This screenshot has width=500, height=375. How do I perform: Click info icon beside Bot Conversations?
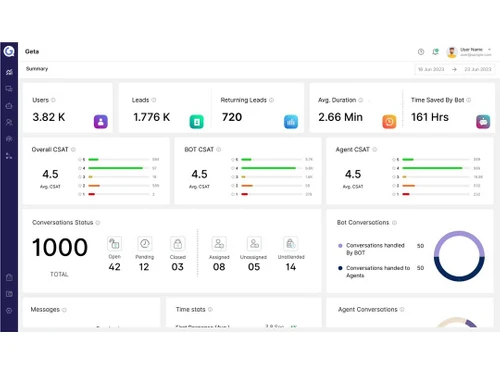tap(394, 223)
